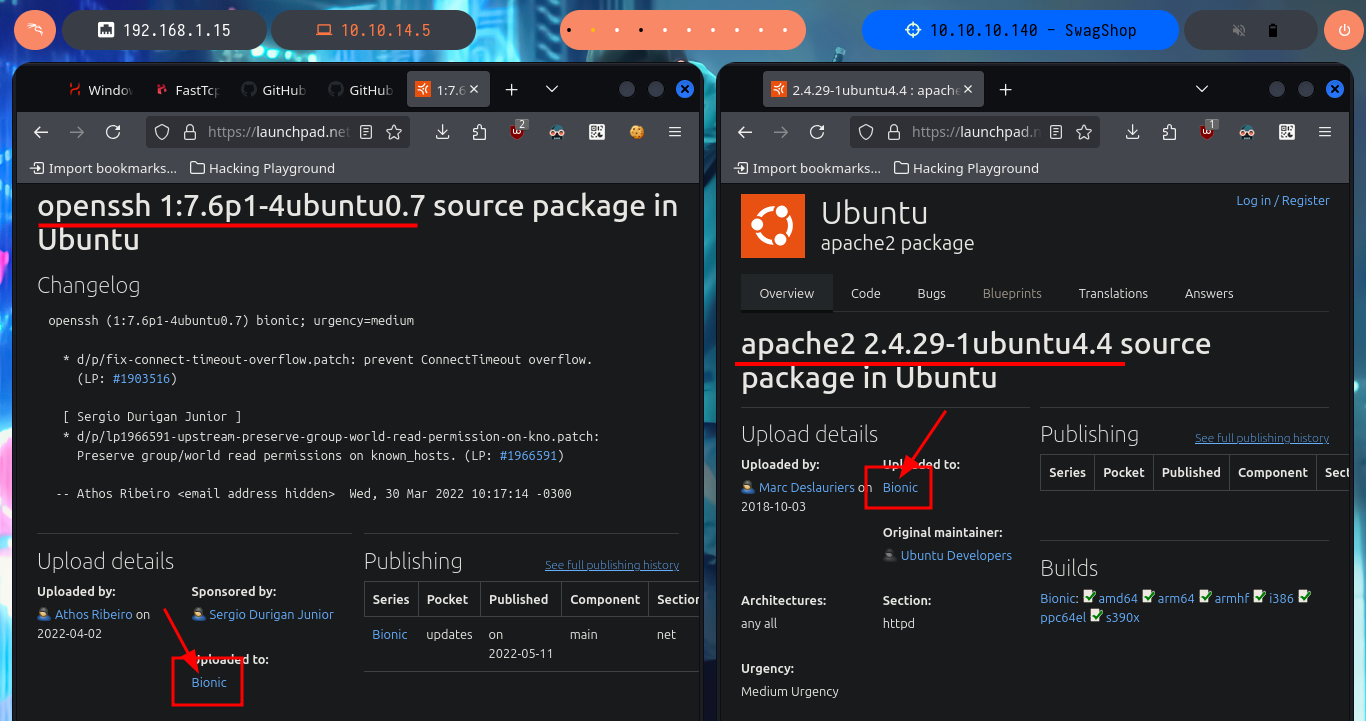This screenshot has height=721, width=1366.
Task: Click the 192.168.1.15 network address widget
Action: [x=165, y=30]
